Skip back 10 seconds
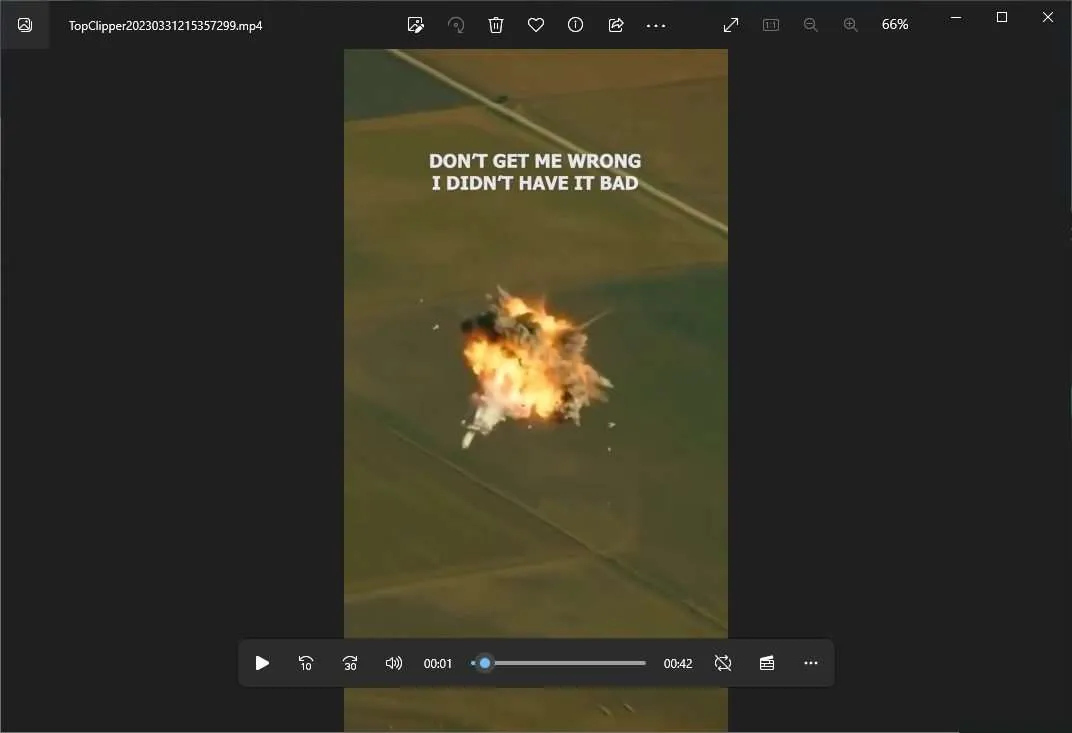The image size is (1072, 733). [306, 663]
